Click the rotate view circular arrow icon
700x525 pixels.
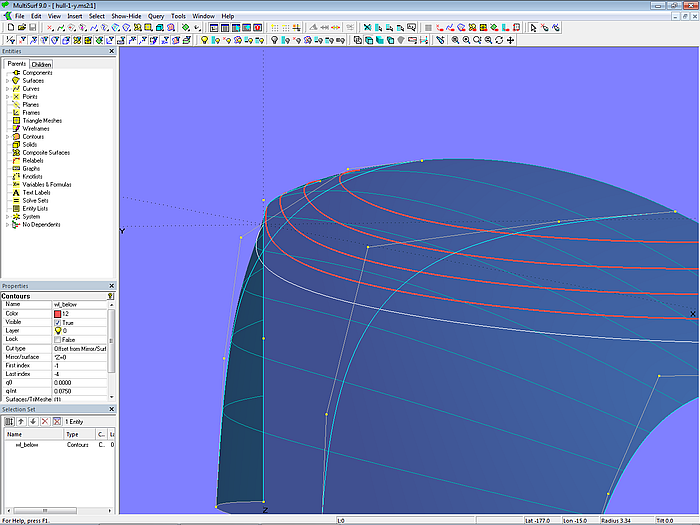point(499,40)
